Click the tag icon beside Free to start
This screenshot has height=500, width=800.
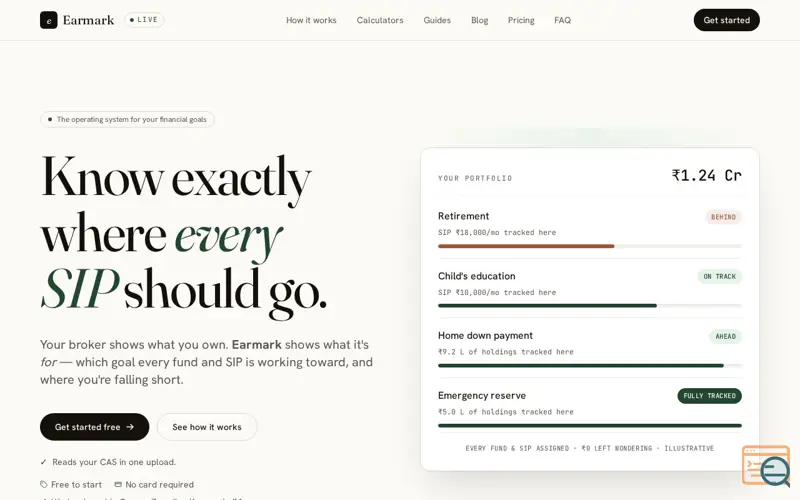44,485
